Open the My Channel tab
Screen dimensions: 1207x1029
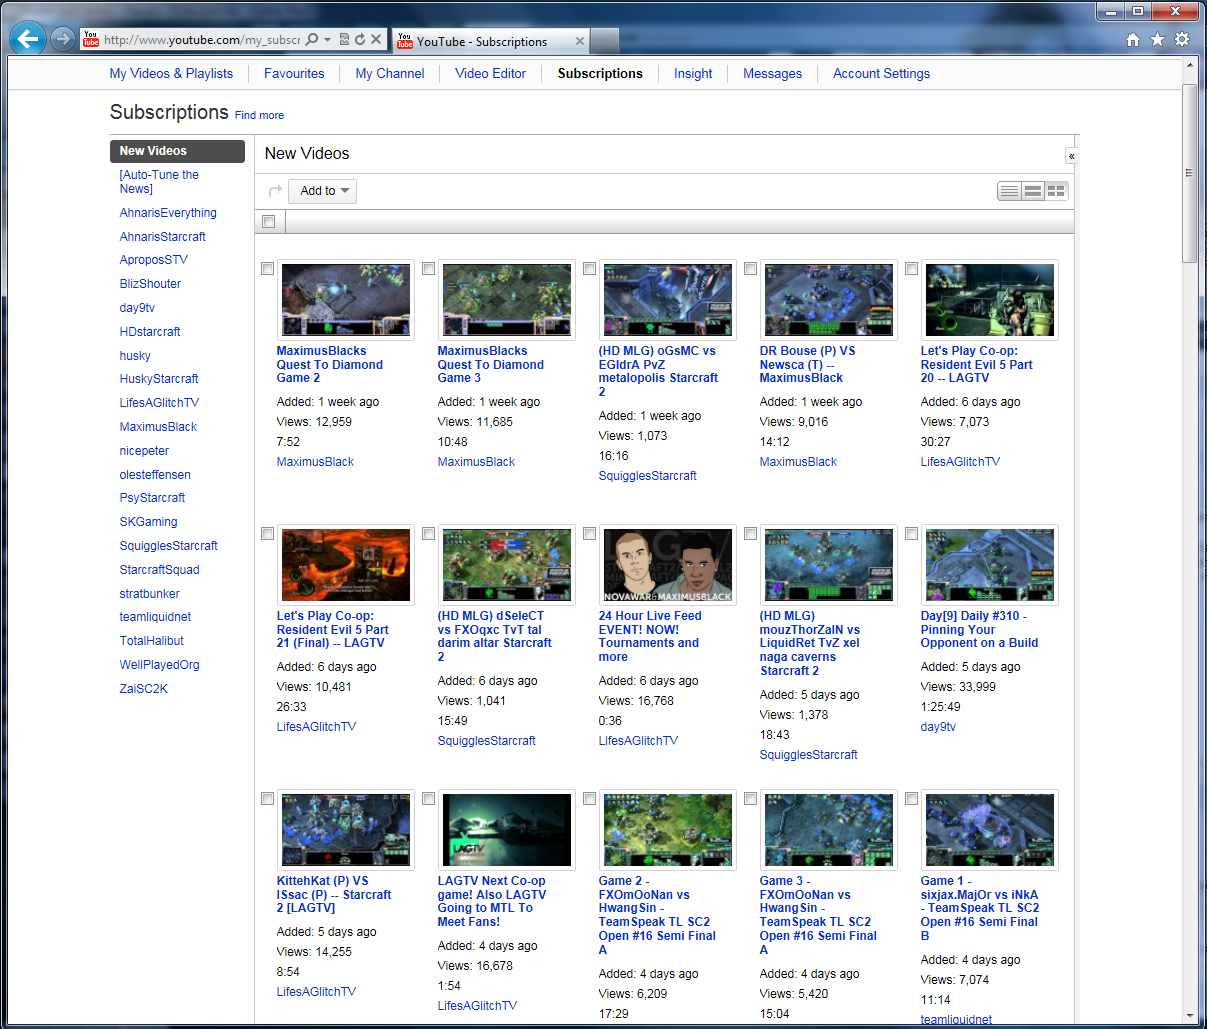tap(390, 74)
